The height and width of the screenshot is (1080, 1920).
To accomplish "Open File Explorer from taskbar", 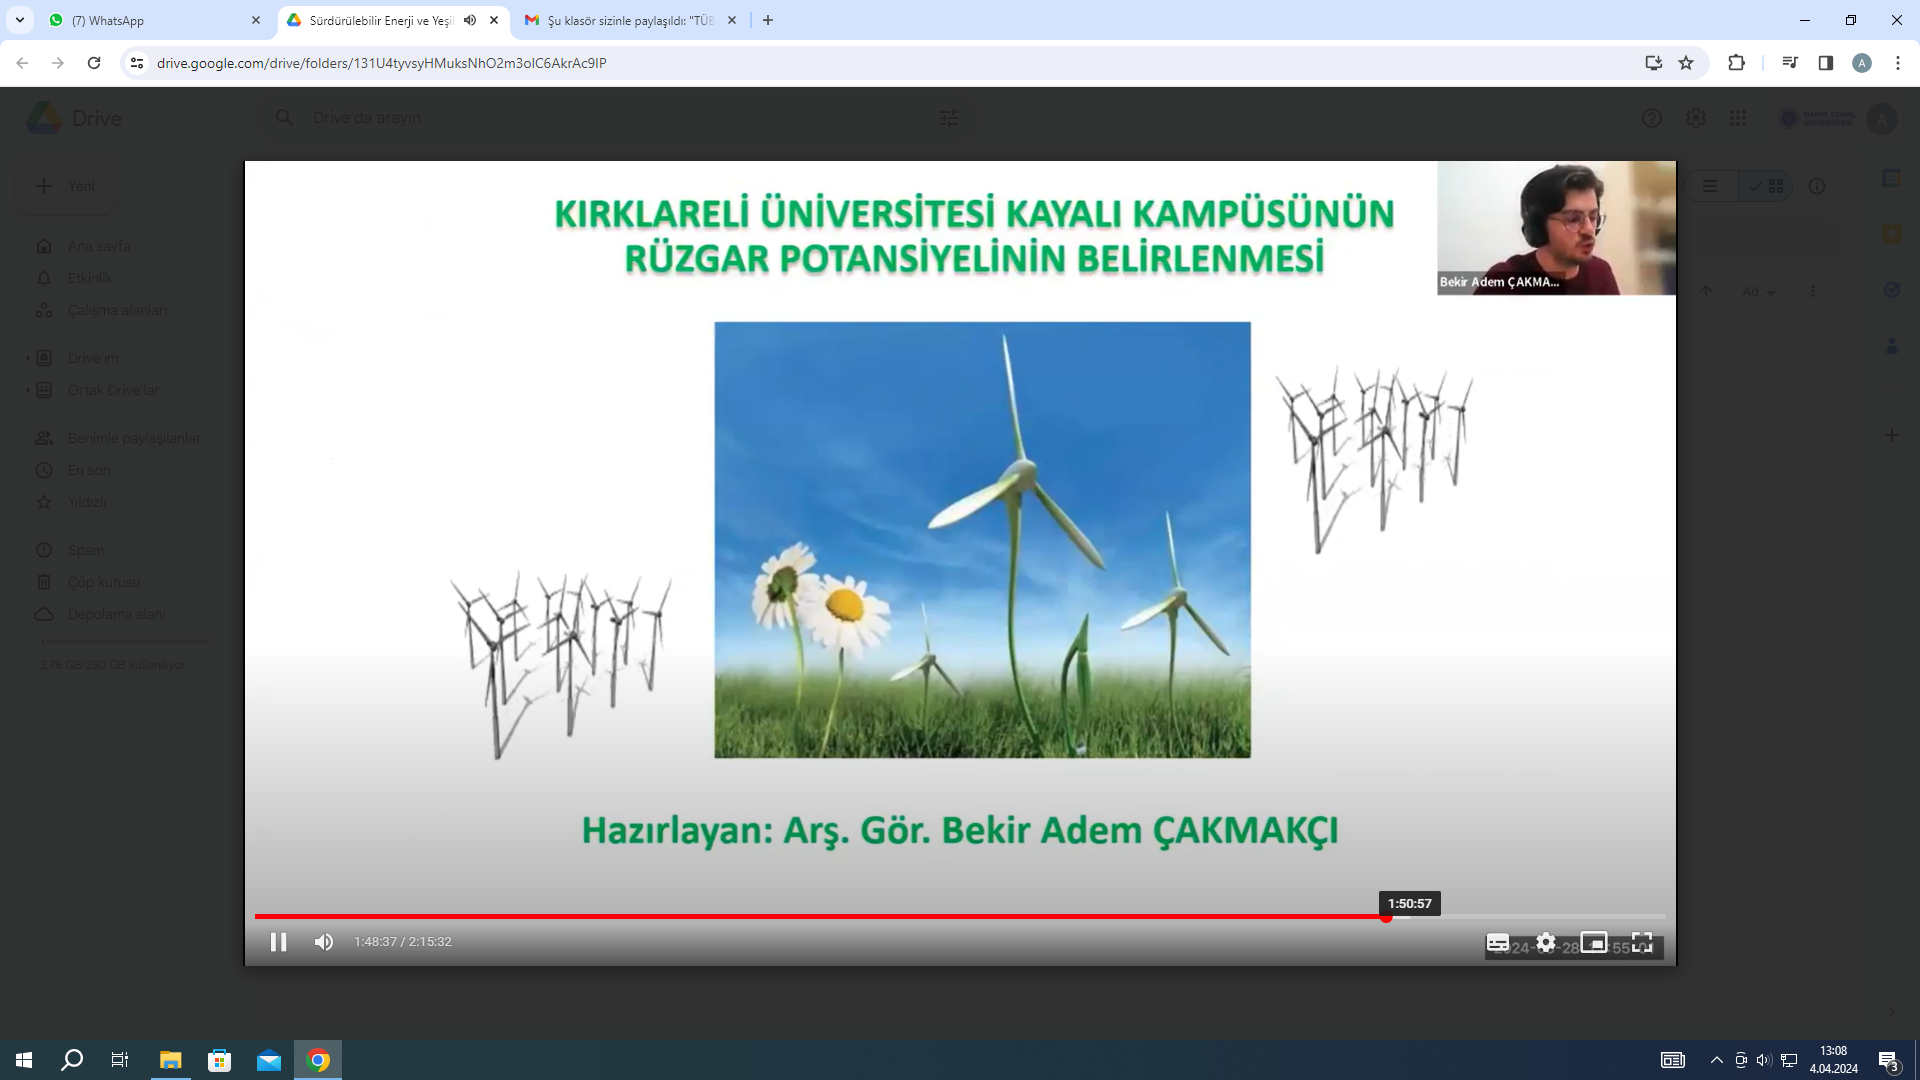I will click(171, 1060).
